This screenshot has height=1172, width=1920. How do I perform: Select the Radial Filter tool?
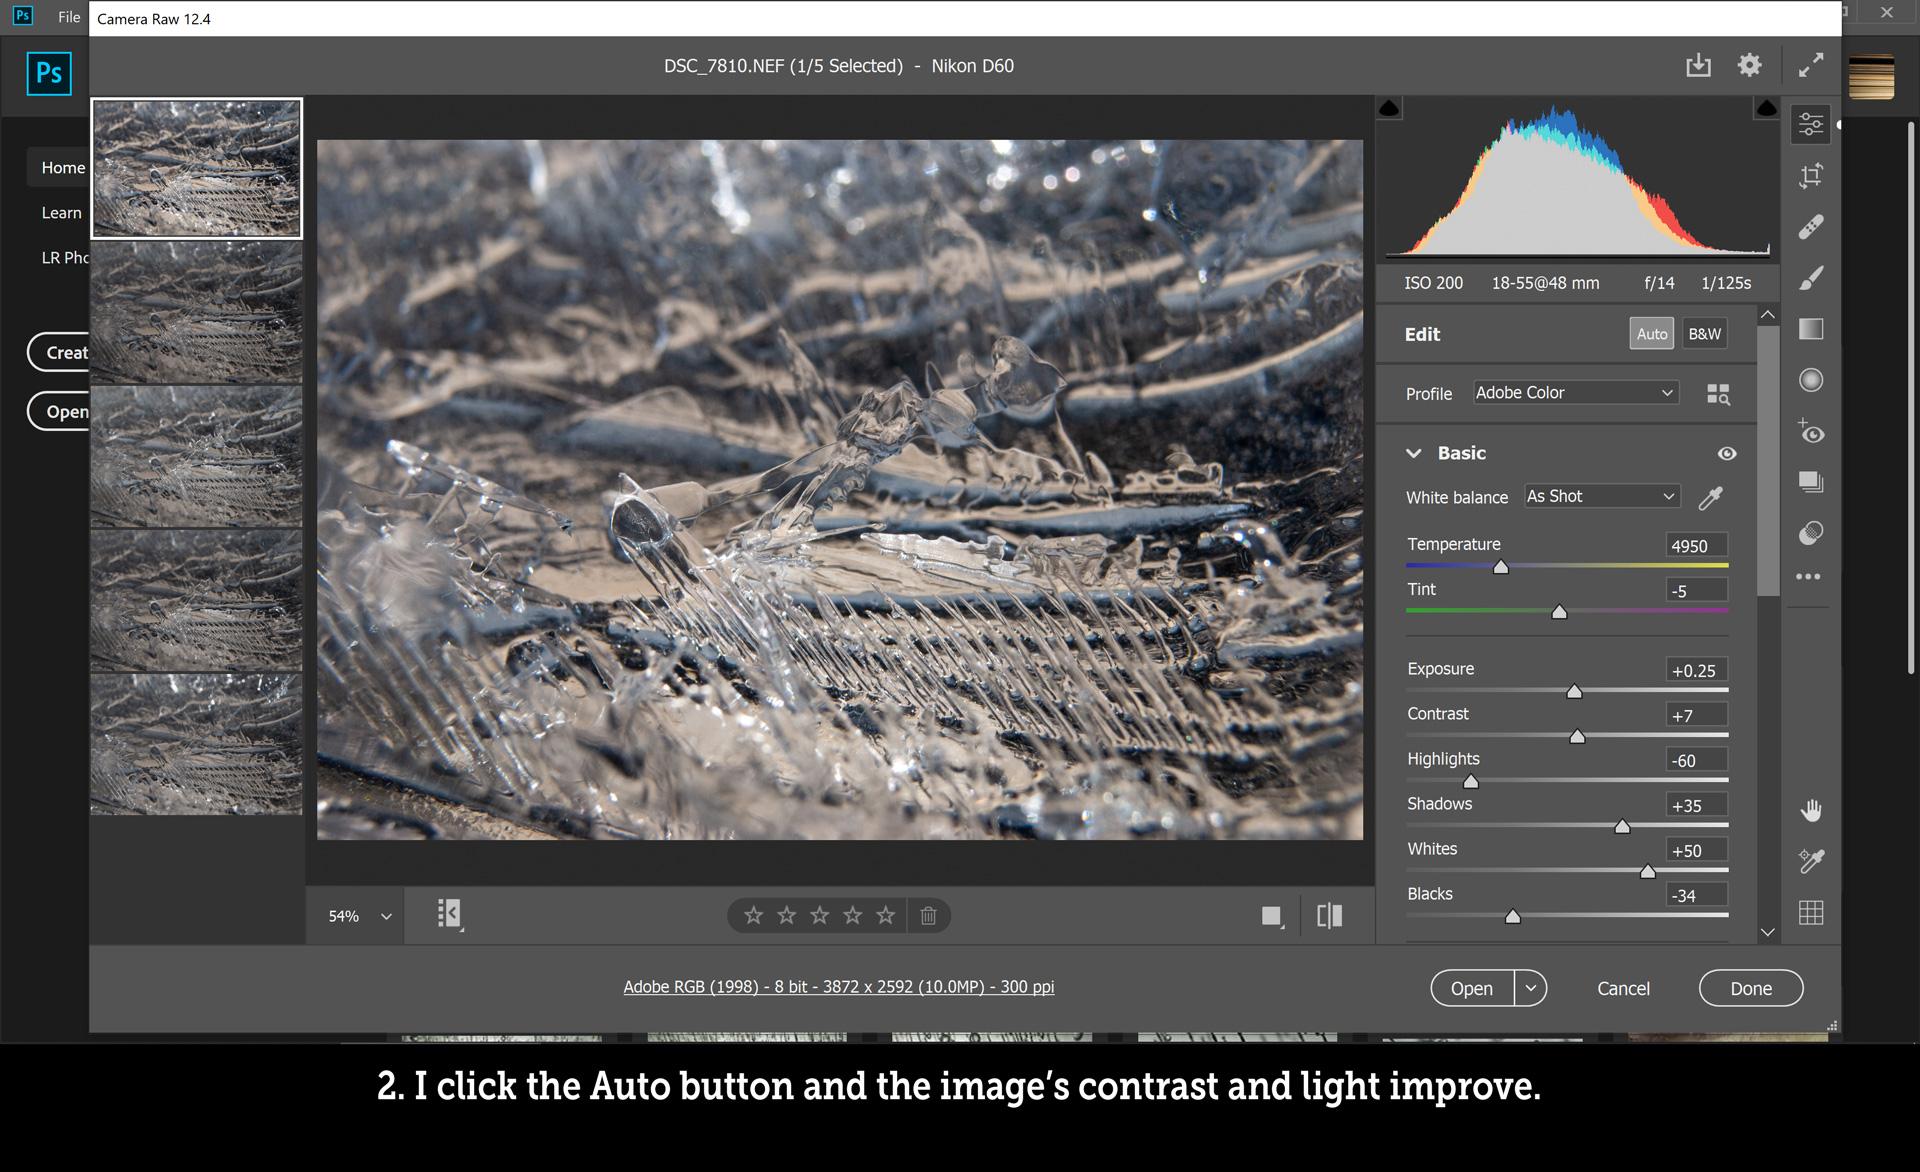tap(1810, 379)
